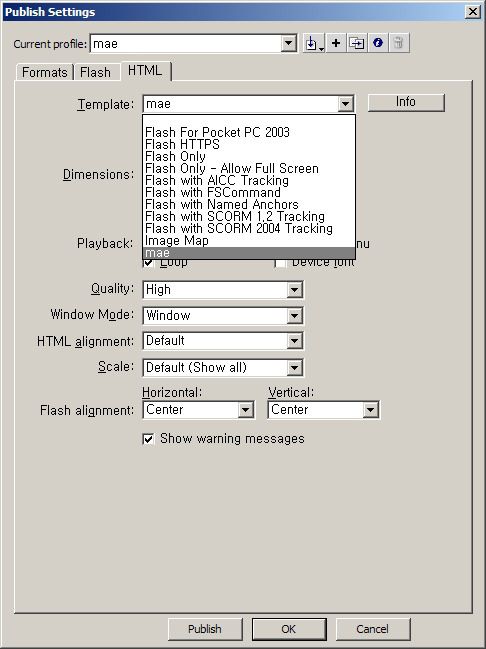Collapse the Template dropdown arrow
The height and width of the screenshot is (649, 486).
[345, 104]
